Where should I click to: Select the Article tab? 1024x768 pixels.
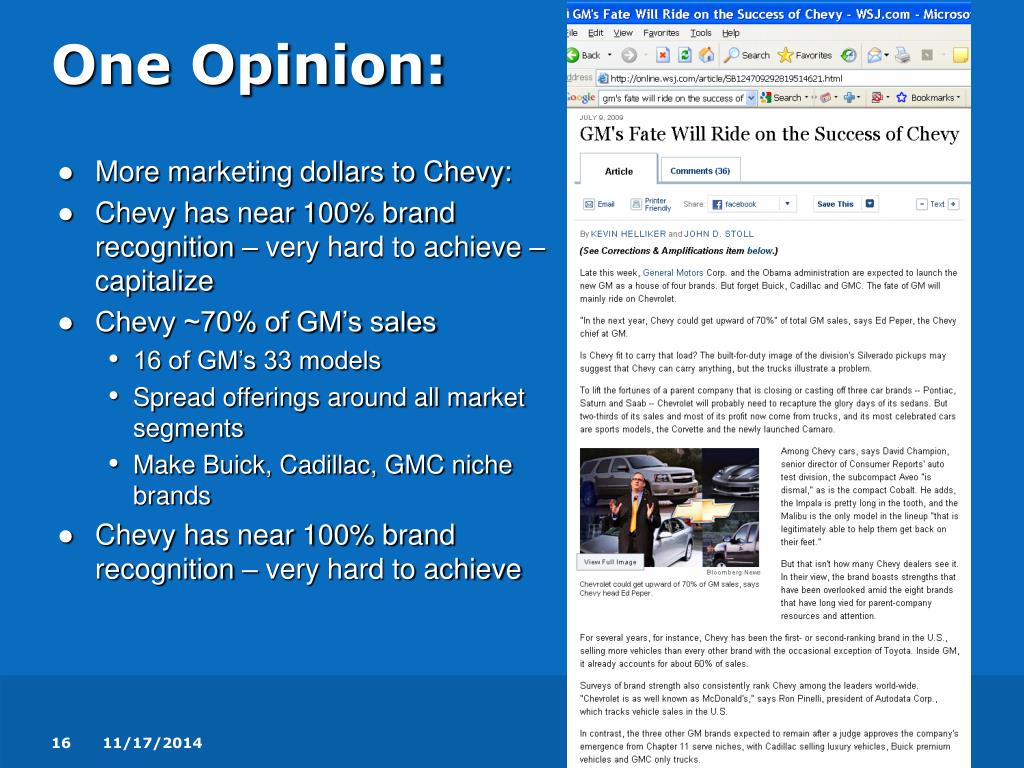pos(618,171)
